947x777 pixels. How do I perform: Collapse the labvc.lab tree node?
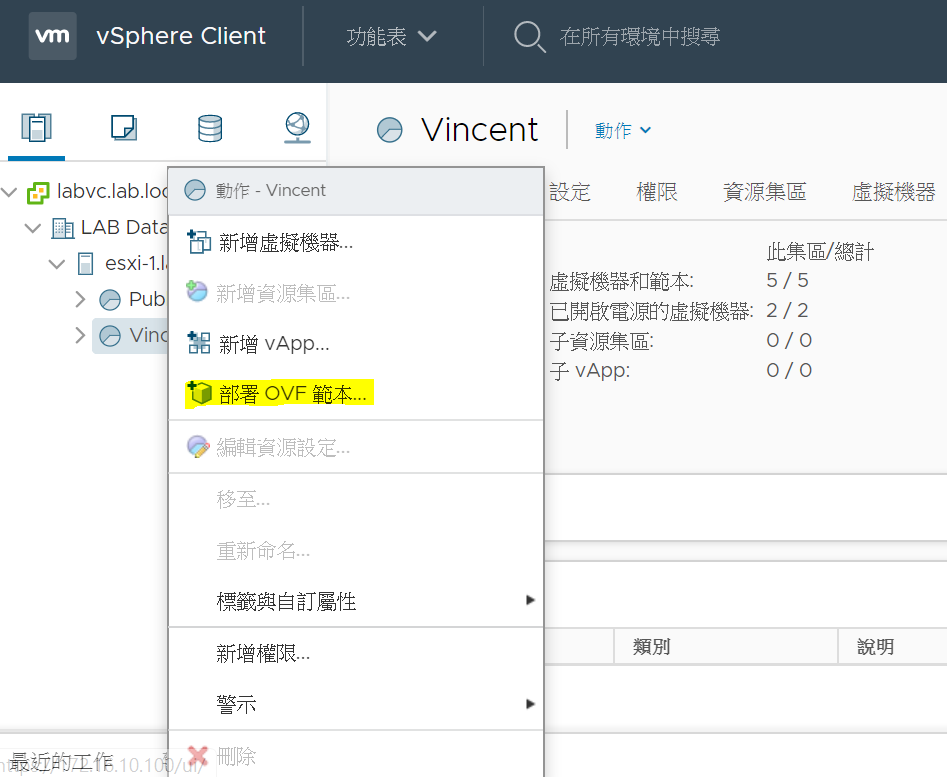point(9,193)
